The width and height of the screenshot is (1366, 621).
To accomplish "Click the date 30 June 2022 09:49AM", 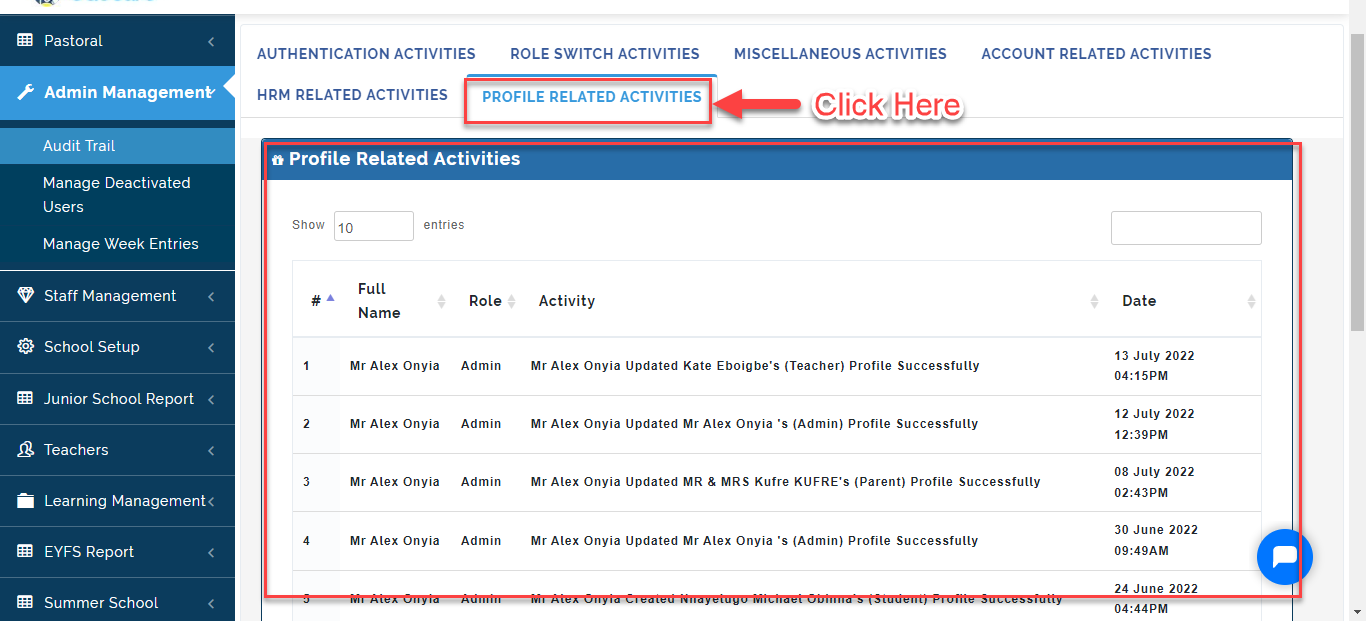I will tap(1156, 541).
